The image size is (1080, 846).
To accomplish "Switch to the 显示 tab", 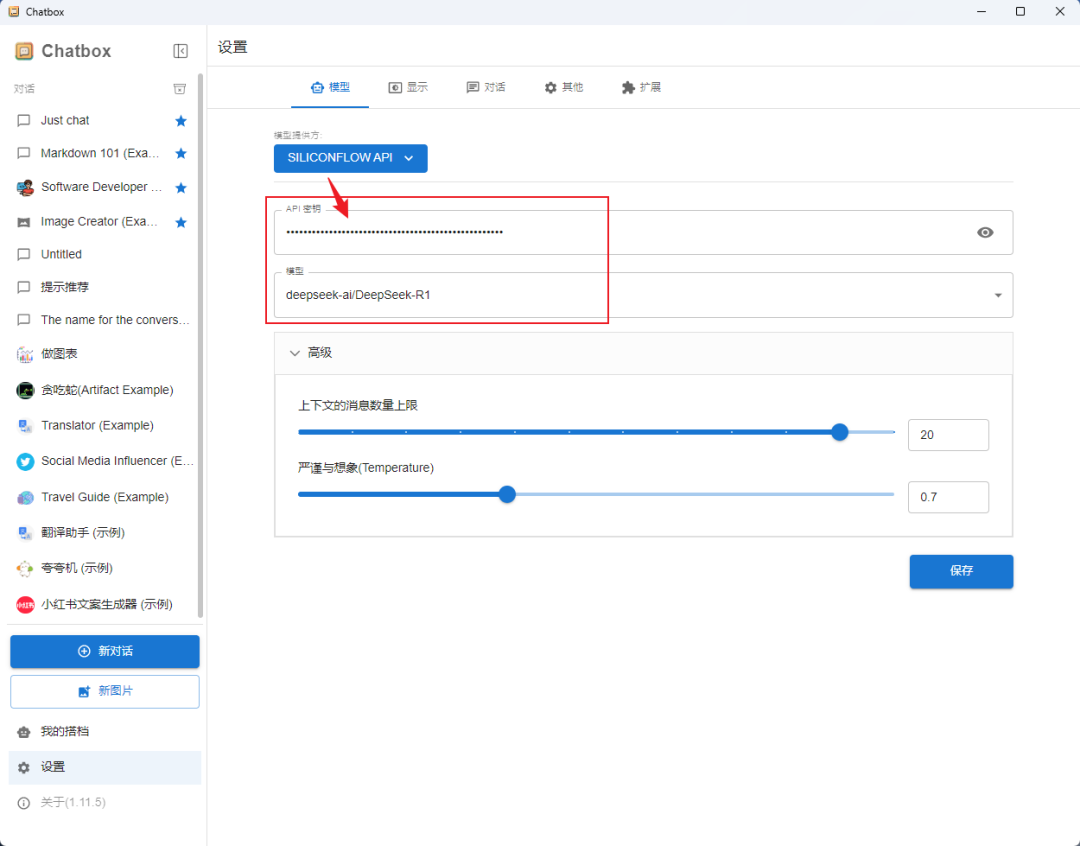I will (408, 87).
